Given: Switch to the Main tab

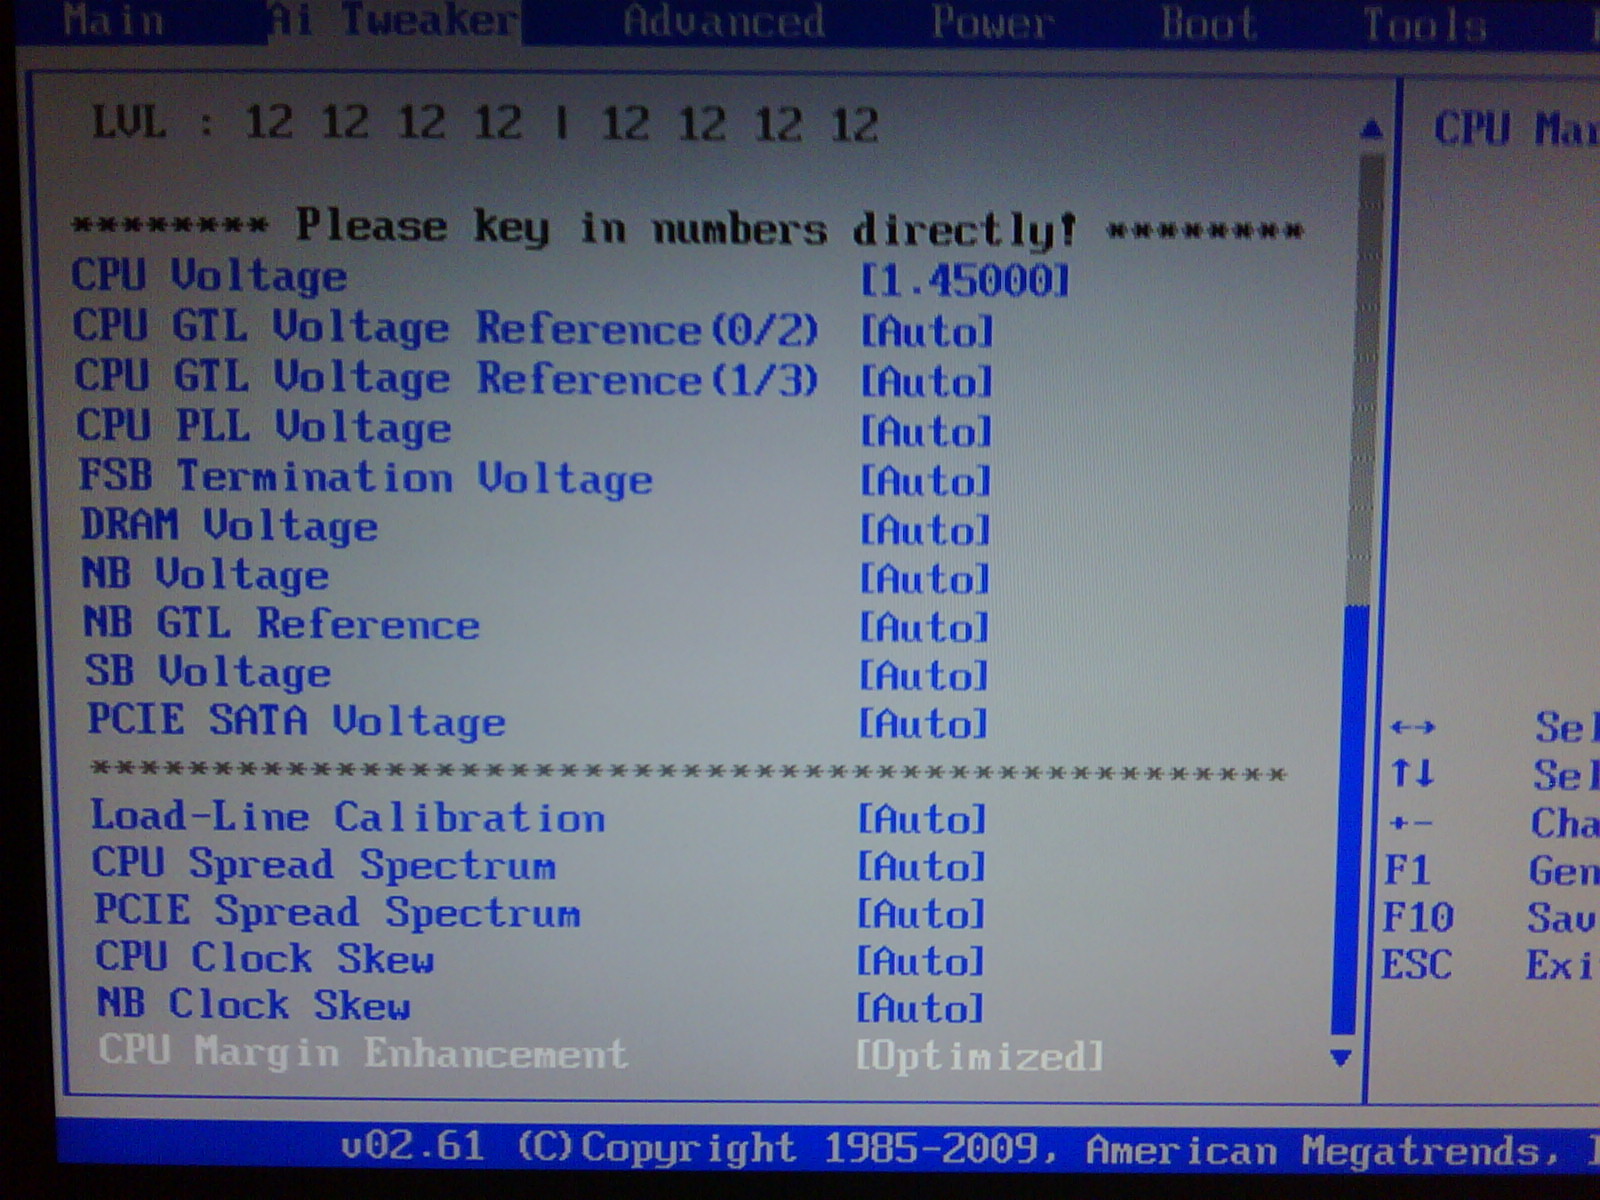Looking at the screenshot, I should pyautogui.click(x=113, y=20).
